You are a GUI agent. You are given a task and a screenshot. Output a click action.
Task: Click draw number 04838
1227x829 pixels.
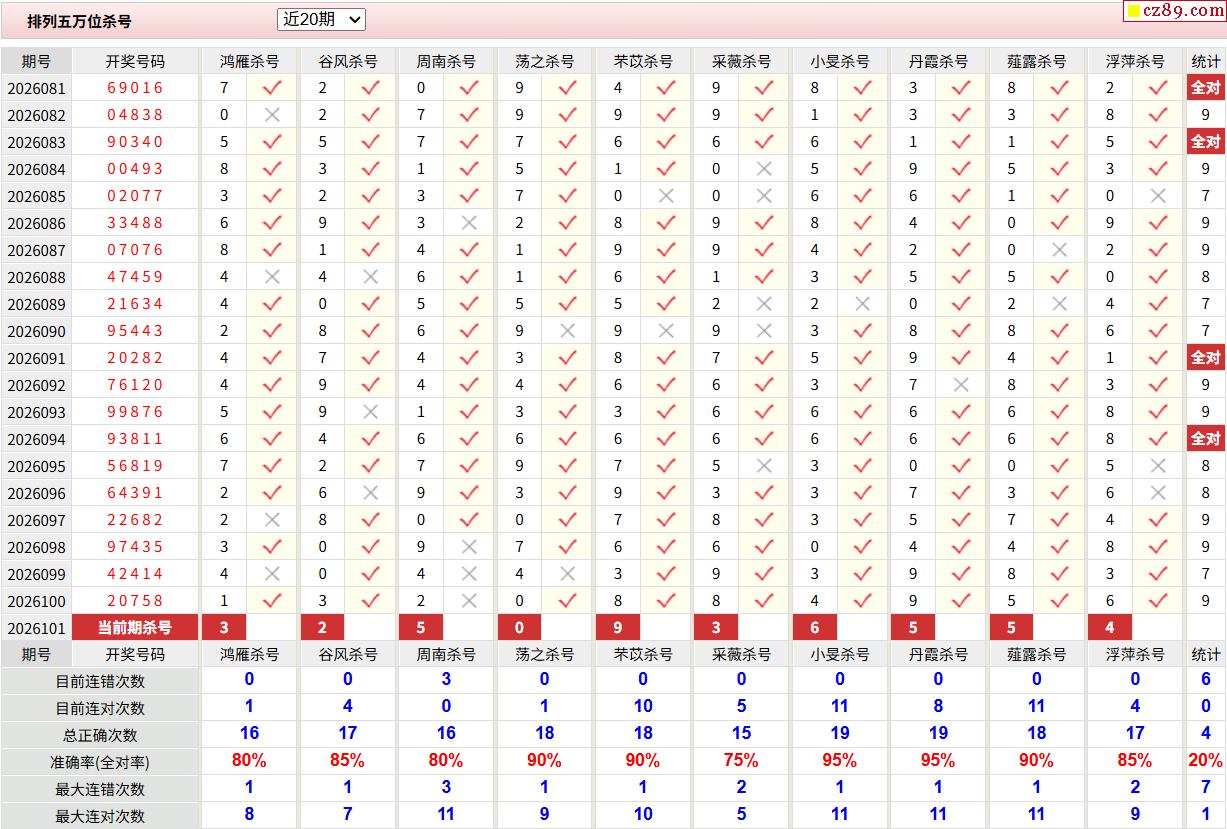pyautogui.click(x=135, y=115)
